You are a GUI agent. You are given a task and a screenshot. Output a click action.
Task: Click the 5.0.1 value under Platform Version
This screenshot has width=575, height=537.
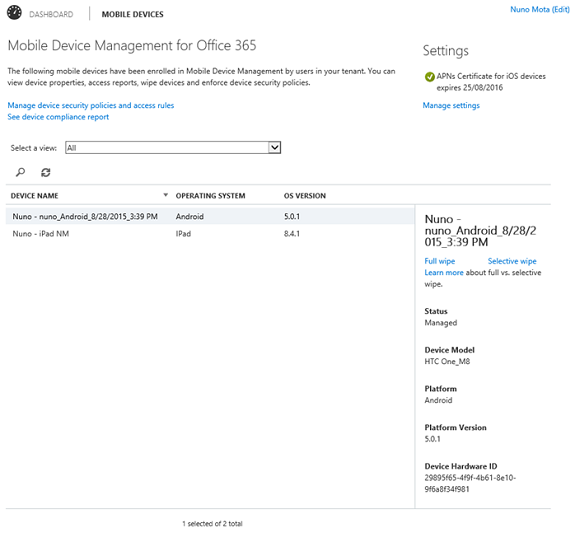tap(432, 439)
